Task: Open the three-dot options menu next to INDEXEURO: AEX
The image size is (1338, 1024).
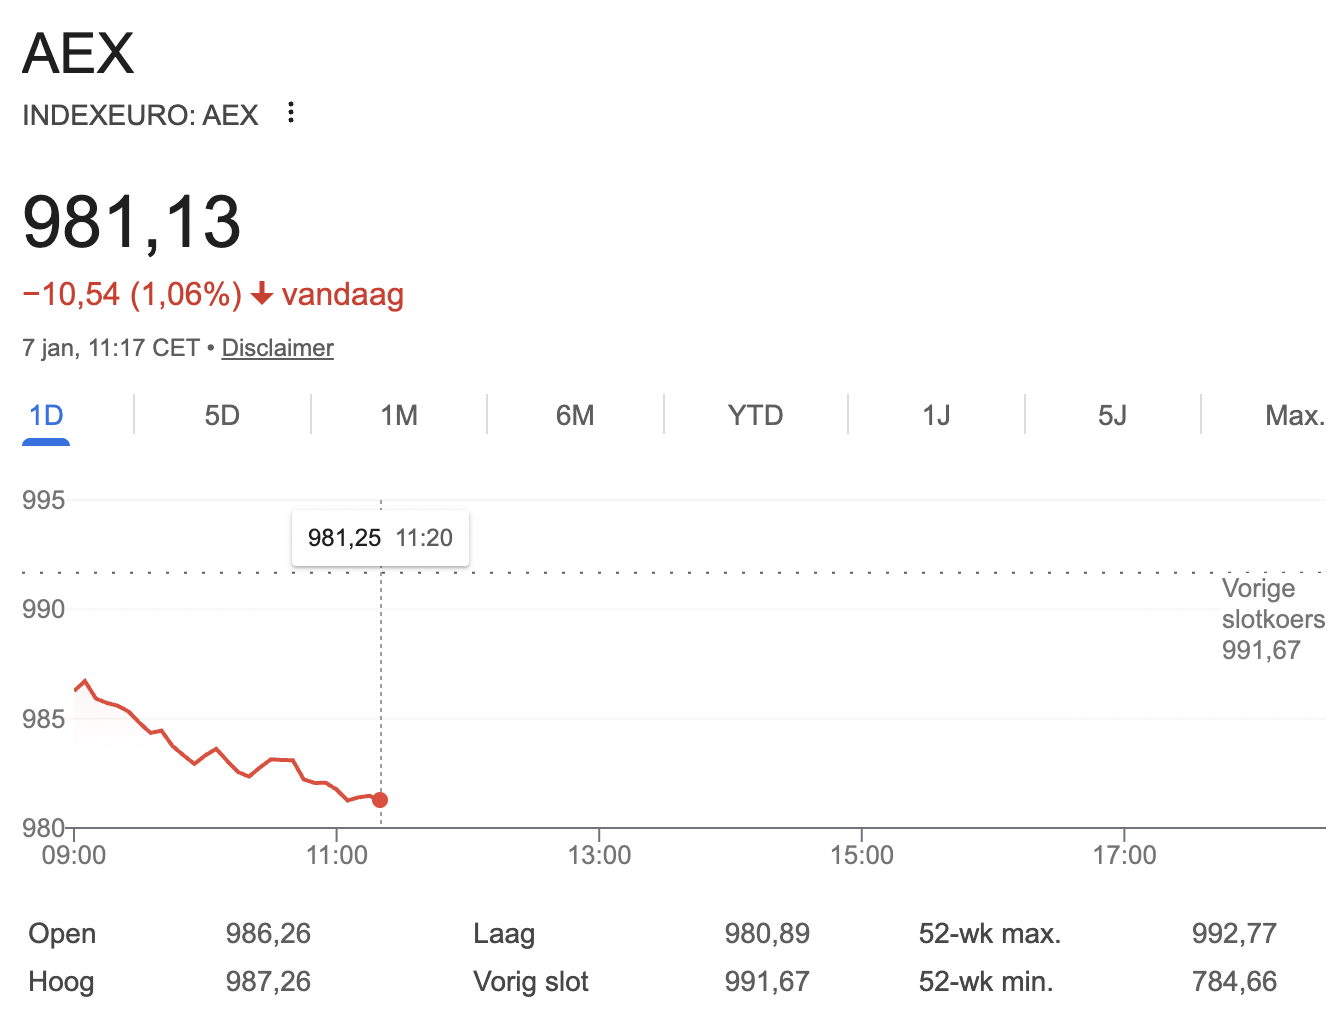Action: pyautogui.click(x=290, y=113)
